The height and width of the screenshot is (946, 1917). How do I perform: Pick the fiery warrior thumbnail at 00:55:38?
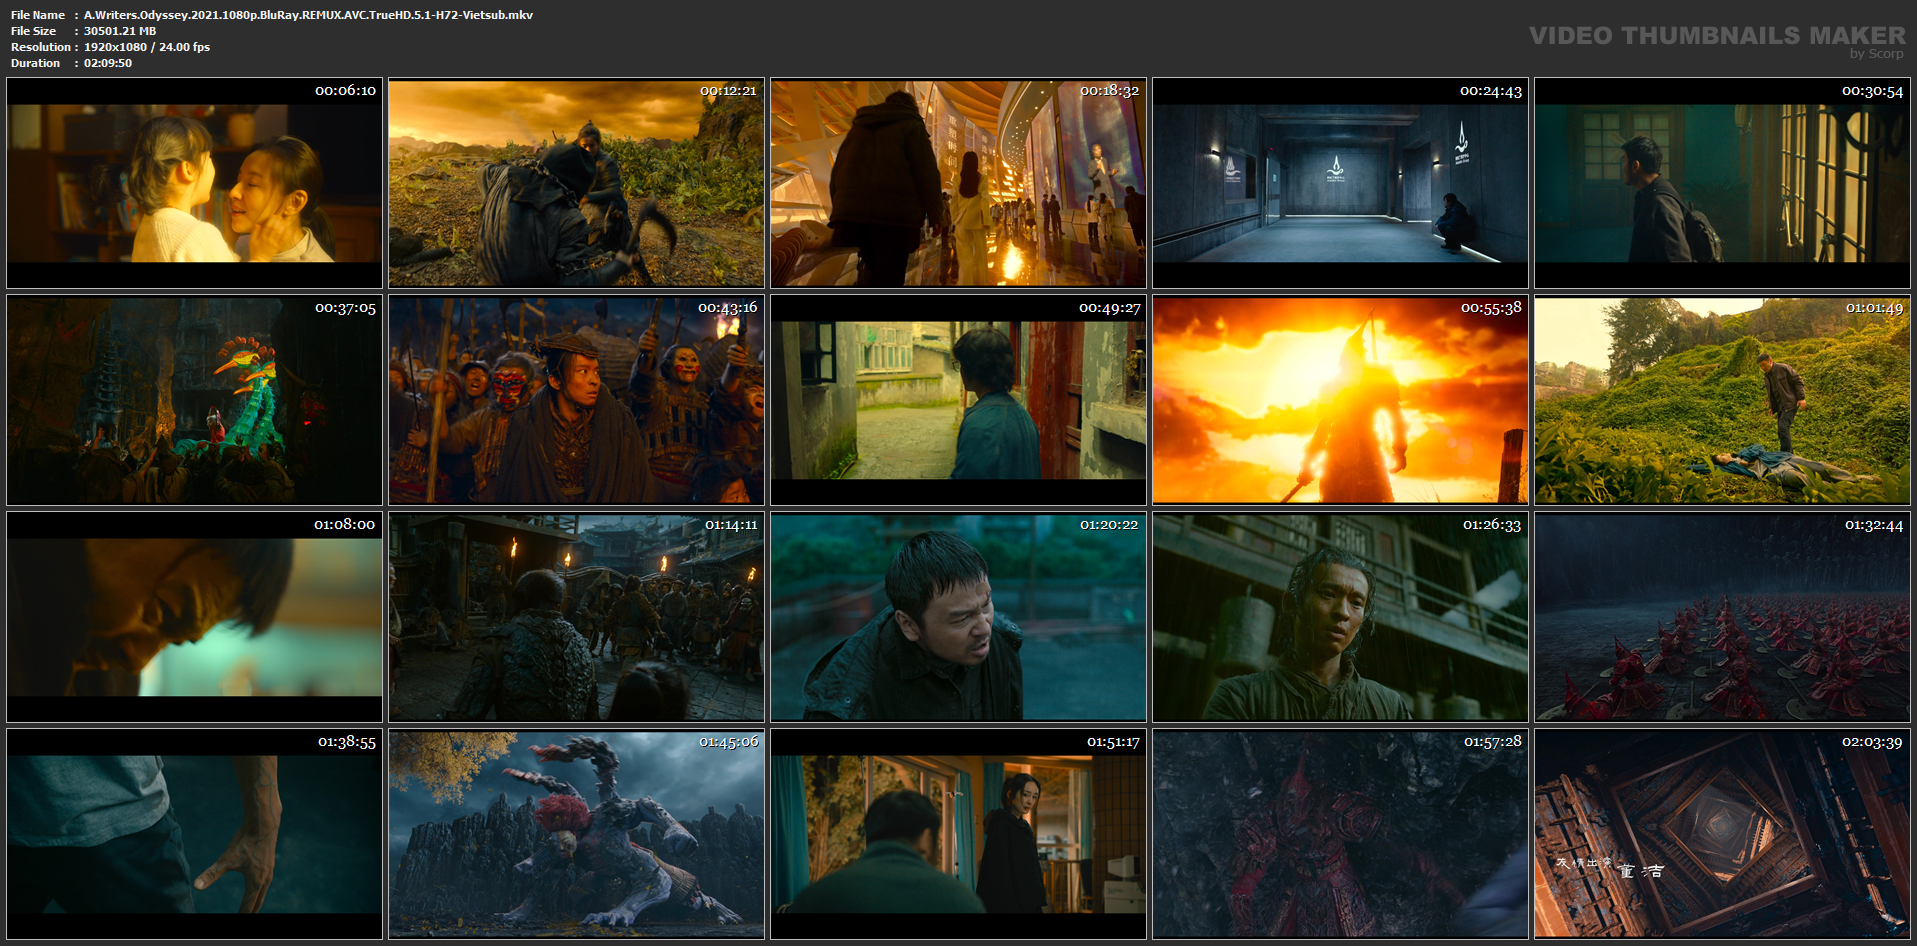pos(1340,400)
